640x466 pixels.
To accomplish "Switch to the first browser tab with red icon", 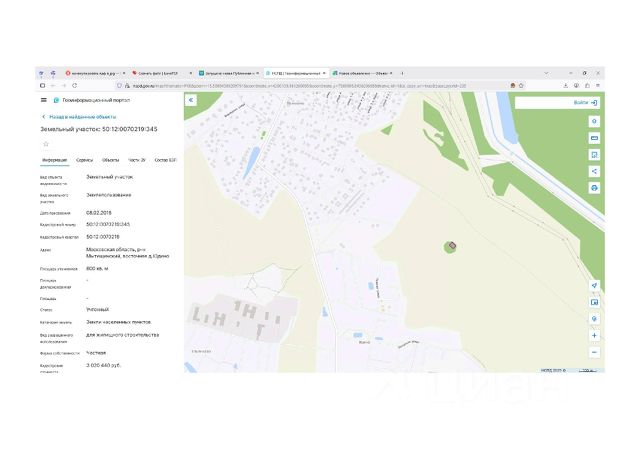I will pyautogui.click(x=95, y=73).
